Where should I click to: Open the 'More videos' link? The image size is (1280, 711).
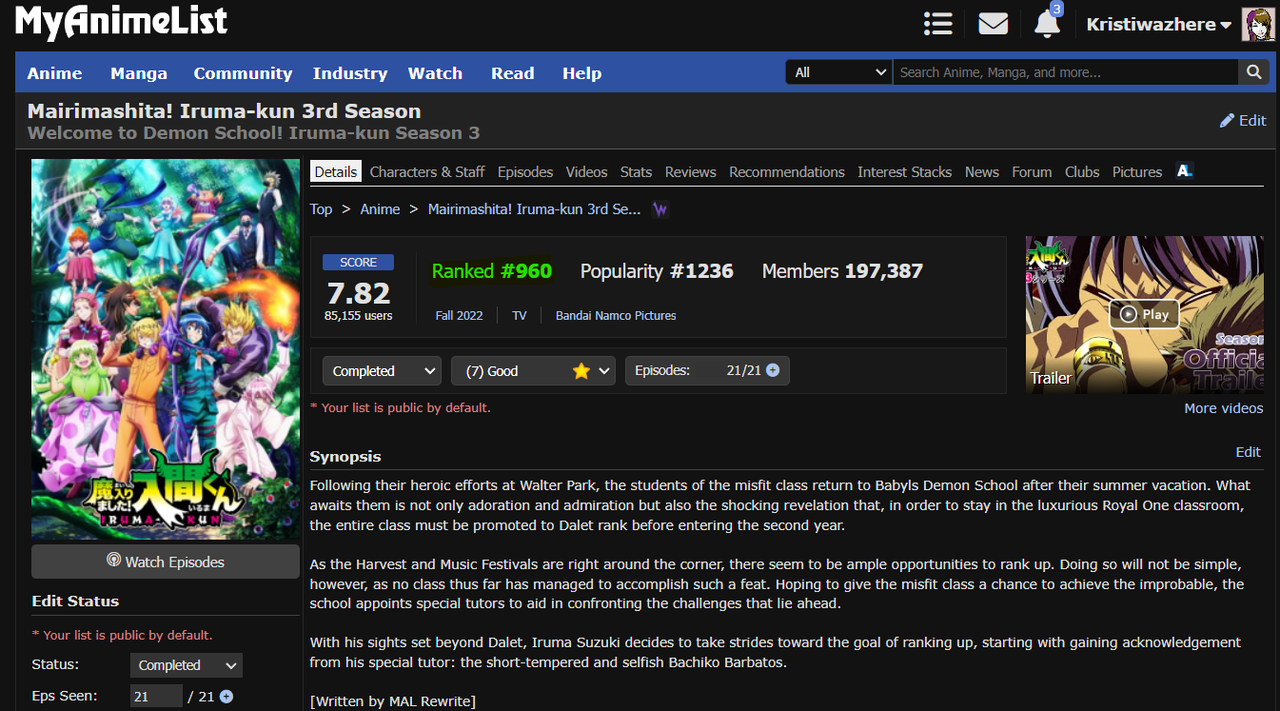click(1224, 408)
